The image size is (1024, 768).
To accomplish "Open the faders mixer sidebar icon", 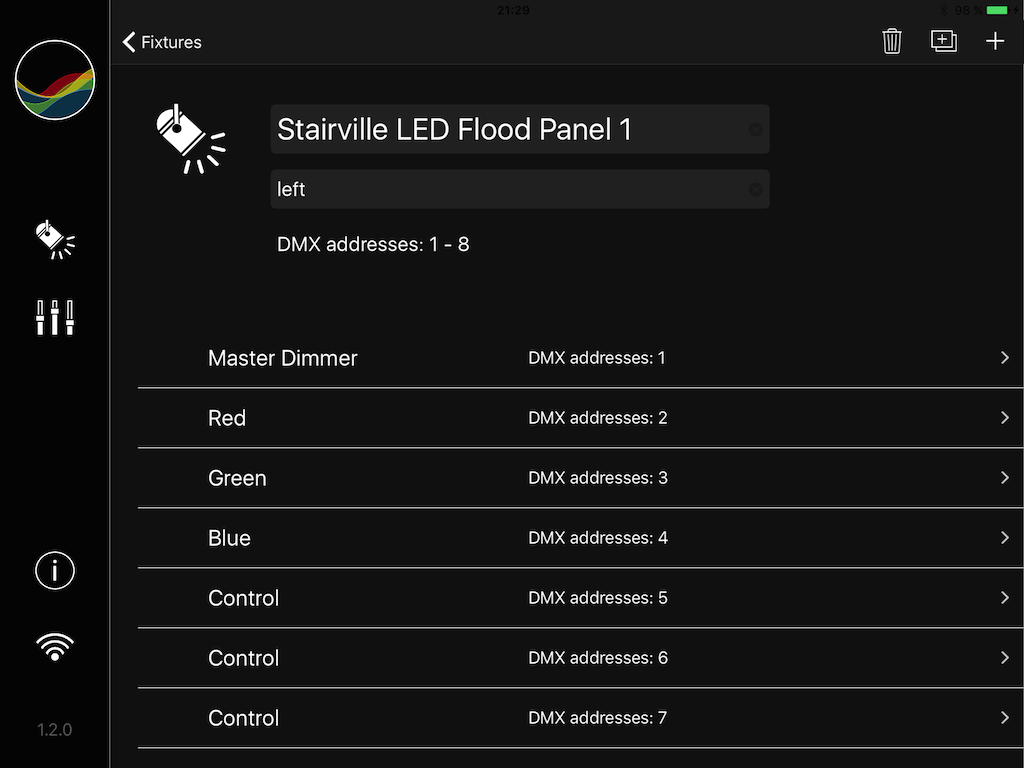I will (x=55, y=318).
